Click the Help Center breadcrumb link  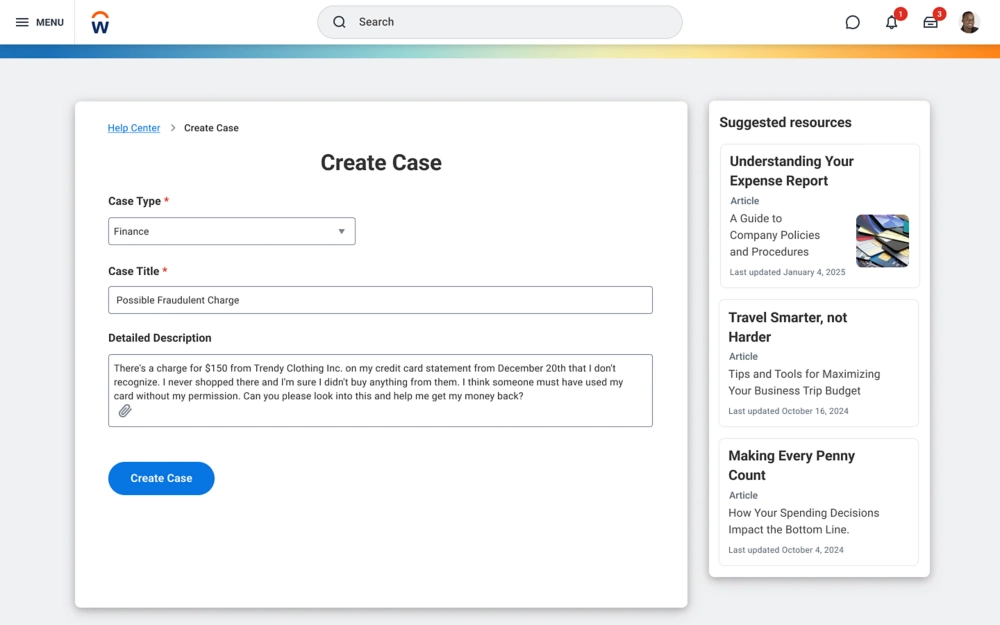point(134,128)
